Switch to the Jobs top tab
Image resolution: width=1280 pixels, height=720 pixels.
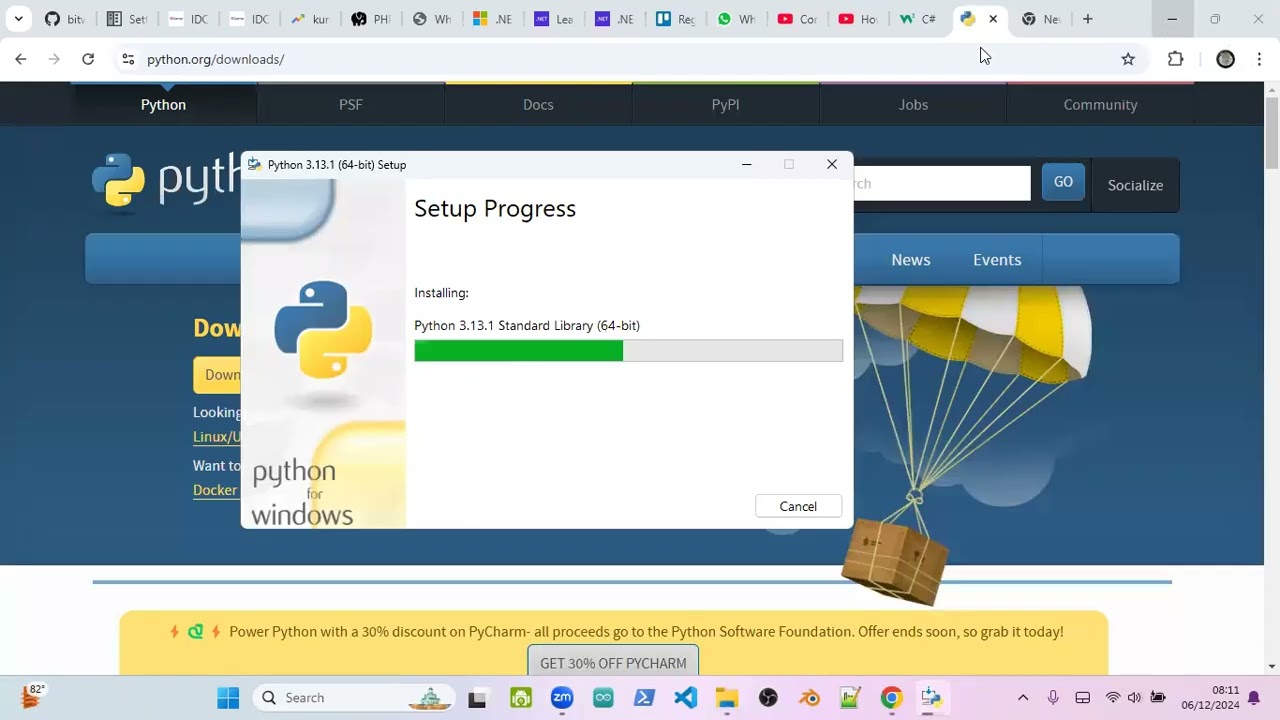[x=913, y=104]
